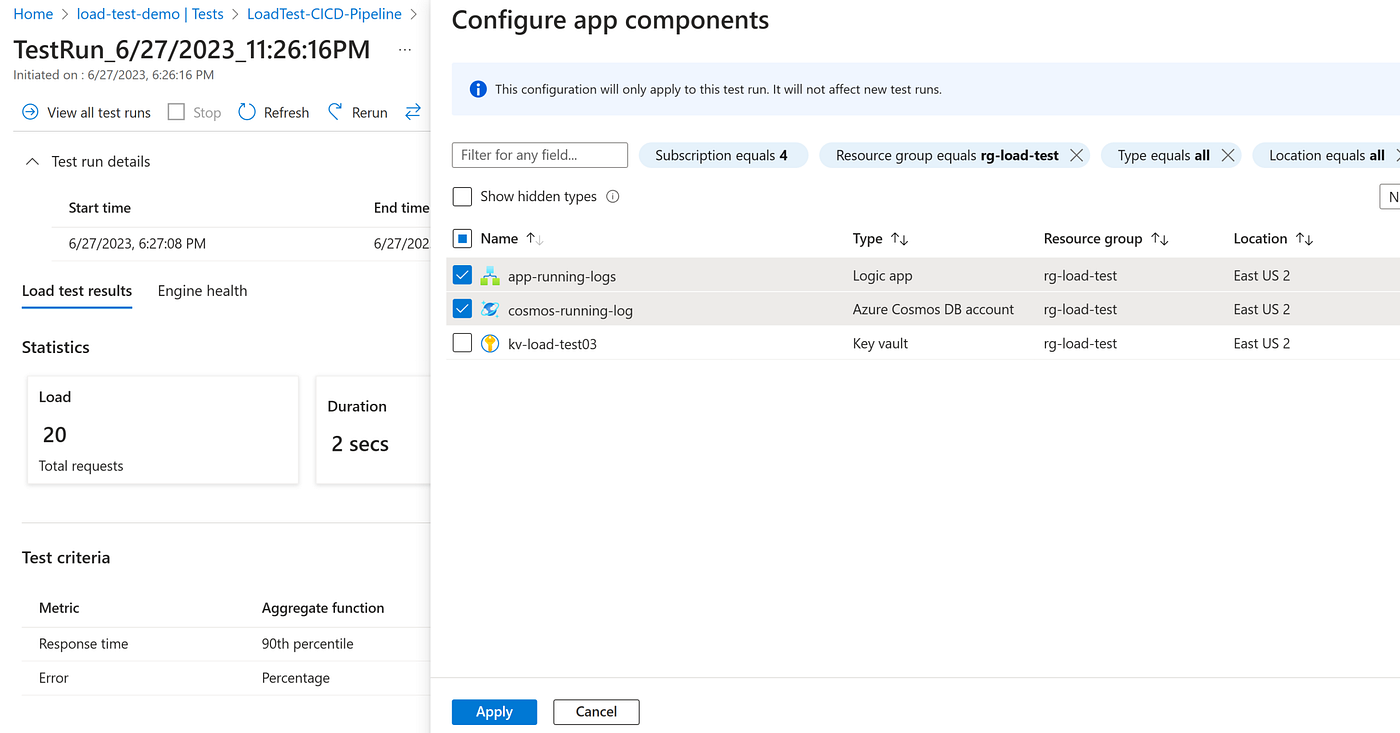This screenshot has width=1400, height=733.
Task: Sort the table by Type column
Action: point(899,239)
